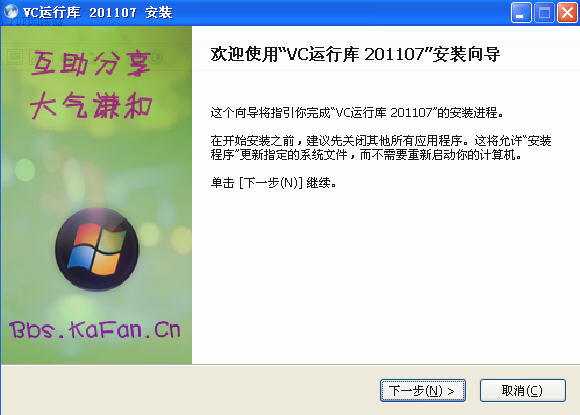
Task: Click the gray footer area beside buttons
Action: 189,390
